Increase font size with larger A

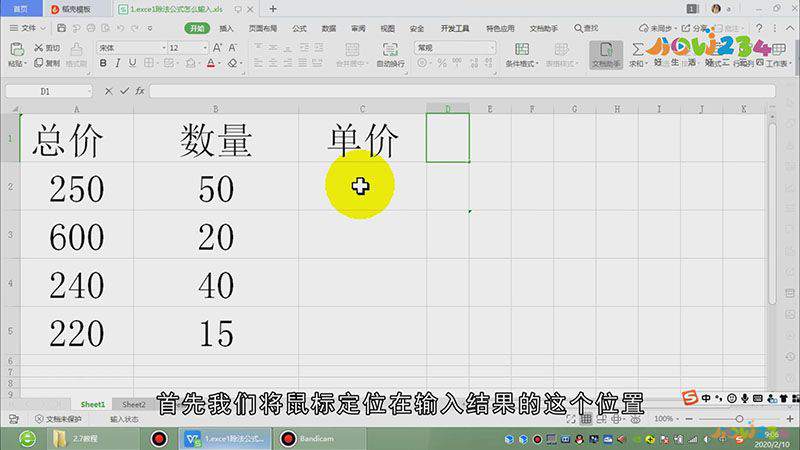(x=217, y=47)
